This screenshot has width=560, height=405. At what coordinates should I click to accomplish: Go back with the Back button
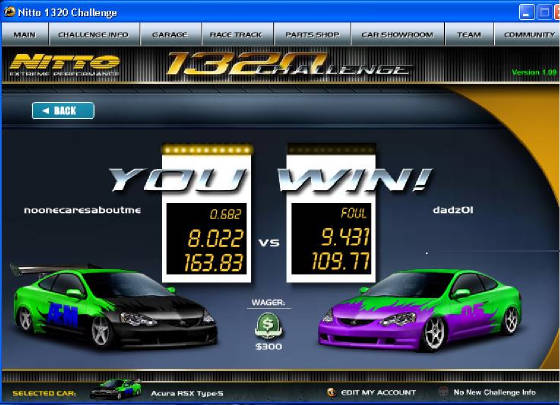63,110
